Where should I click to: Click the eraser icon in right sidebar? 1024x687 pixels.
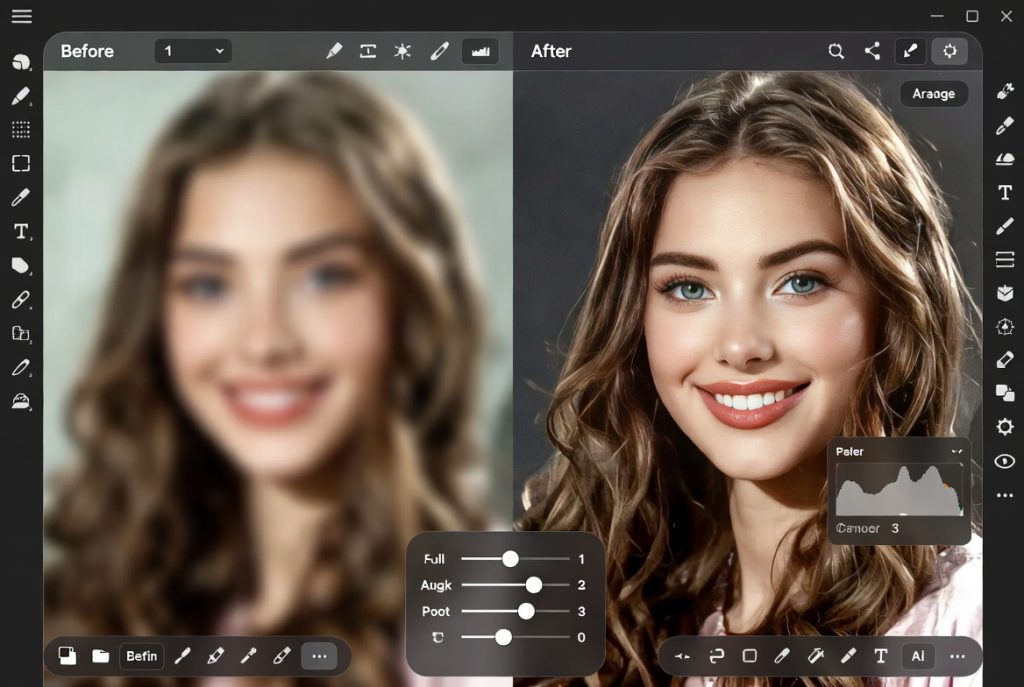(1004, 359)
